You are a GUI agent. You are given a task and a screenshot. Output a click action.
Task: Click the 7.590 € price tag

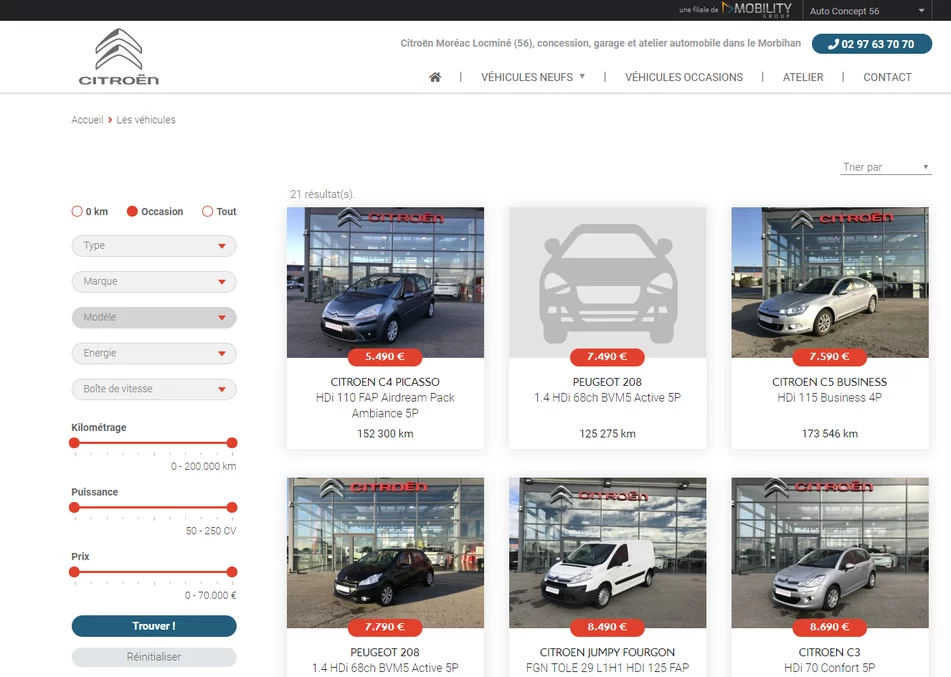tap(829, 357)
